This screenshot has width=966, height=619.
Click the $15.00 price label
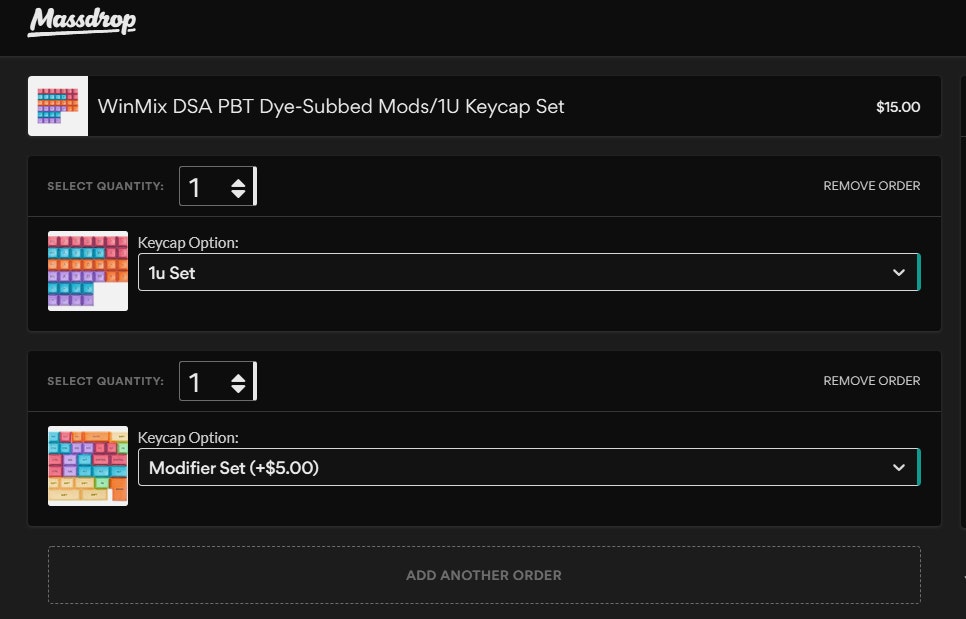[x=897, y=107]
